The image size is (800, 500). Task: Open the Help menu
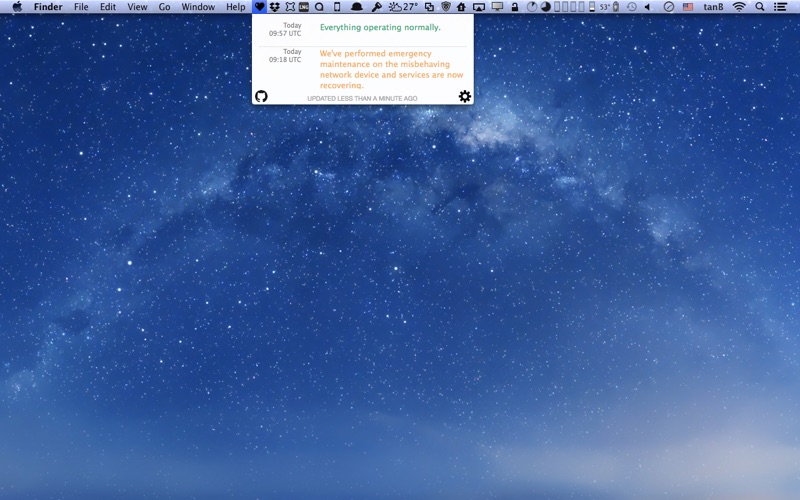tap(236, 7)
